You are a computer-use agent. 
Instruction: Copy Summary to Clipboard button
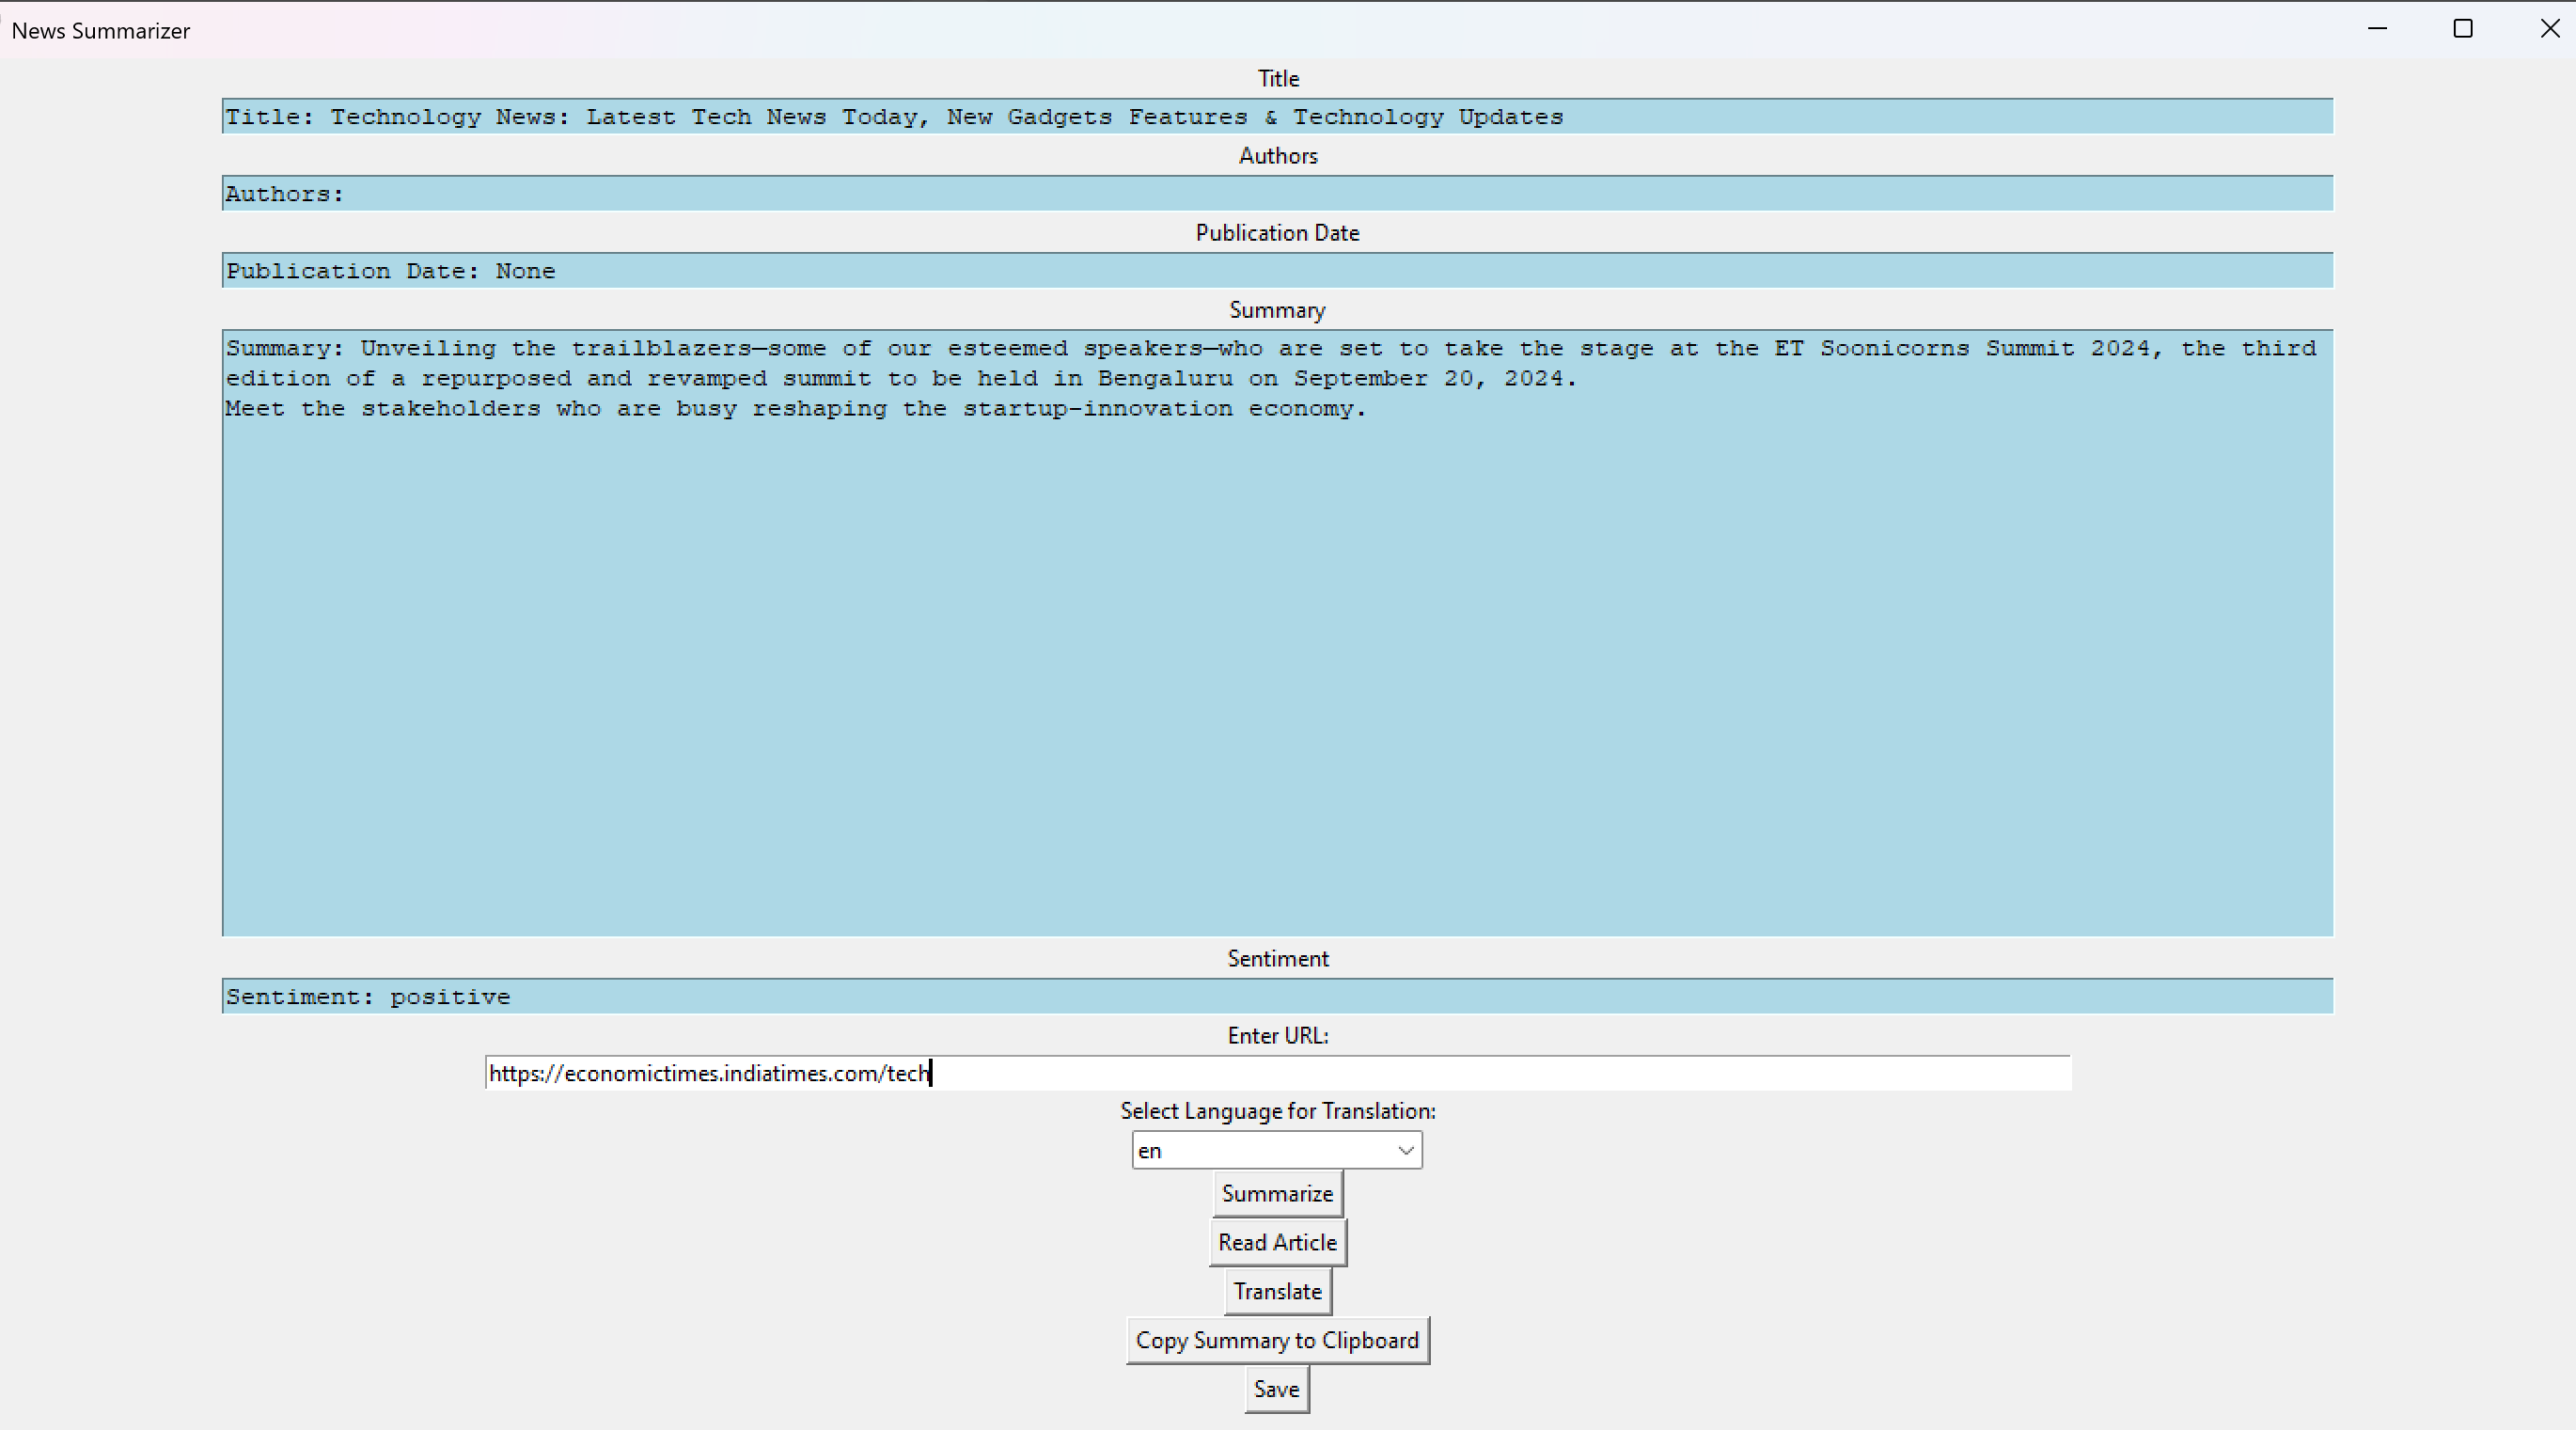(x=1277, y=1341)
